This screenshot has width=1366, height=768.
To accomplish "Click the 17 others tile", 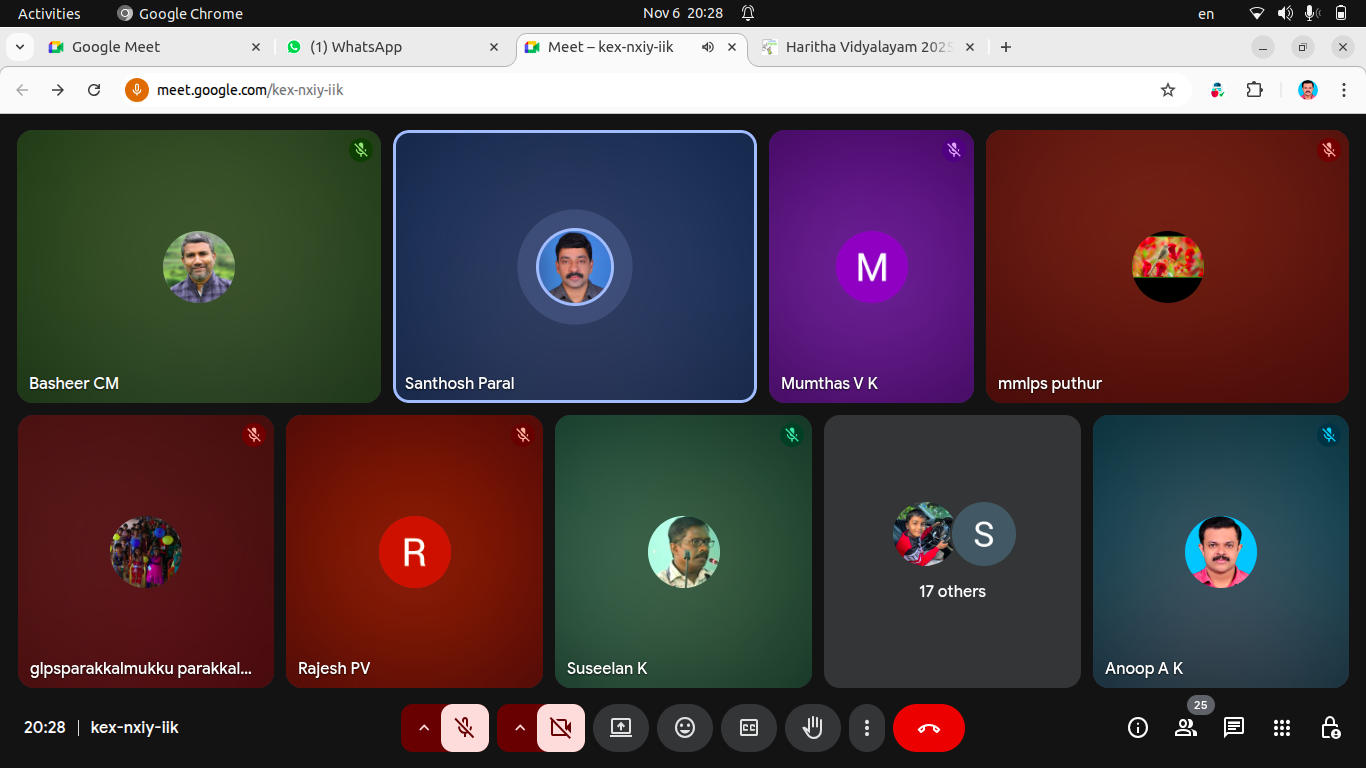I will (952, 552).
